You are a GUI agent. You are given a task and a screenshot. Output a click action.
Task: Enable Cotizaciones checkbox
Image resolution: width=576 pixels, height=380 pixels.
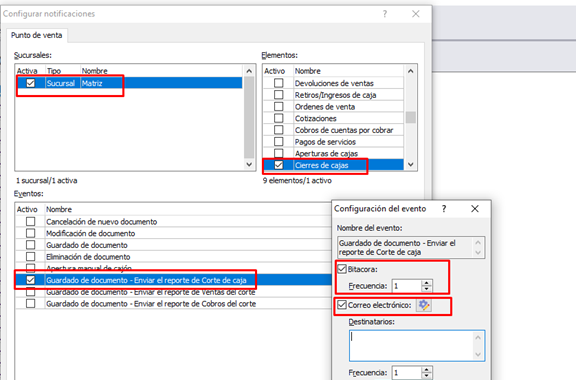[279, 118]
